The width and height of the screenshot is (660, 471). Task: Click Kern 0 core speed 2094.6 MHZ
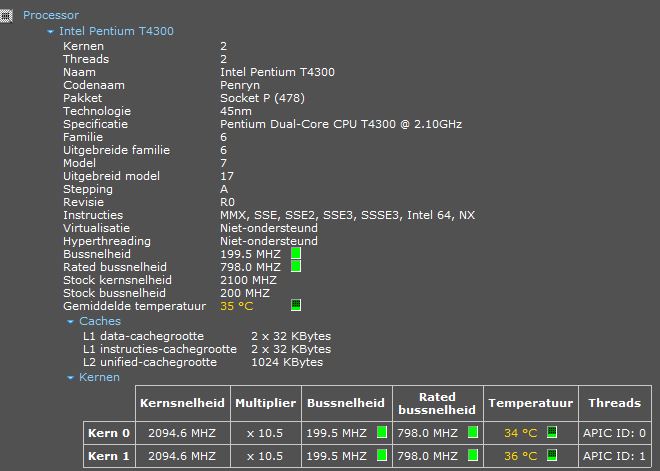(x=182, y=433)
